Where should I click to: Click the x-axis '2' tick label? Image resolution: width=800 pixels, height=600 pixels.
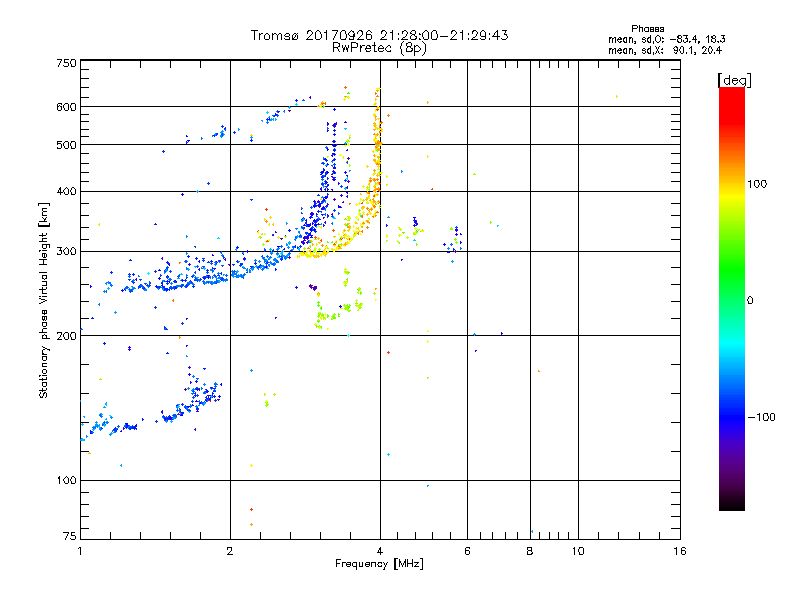[x=230, y=551]
